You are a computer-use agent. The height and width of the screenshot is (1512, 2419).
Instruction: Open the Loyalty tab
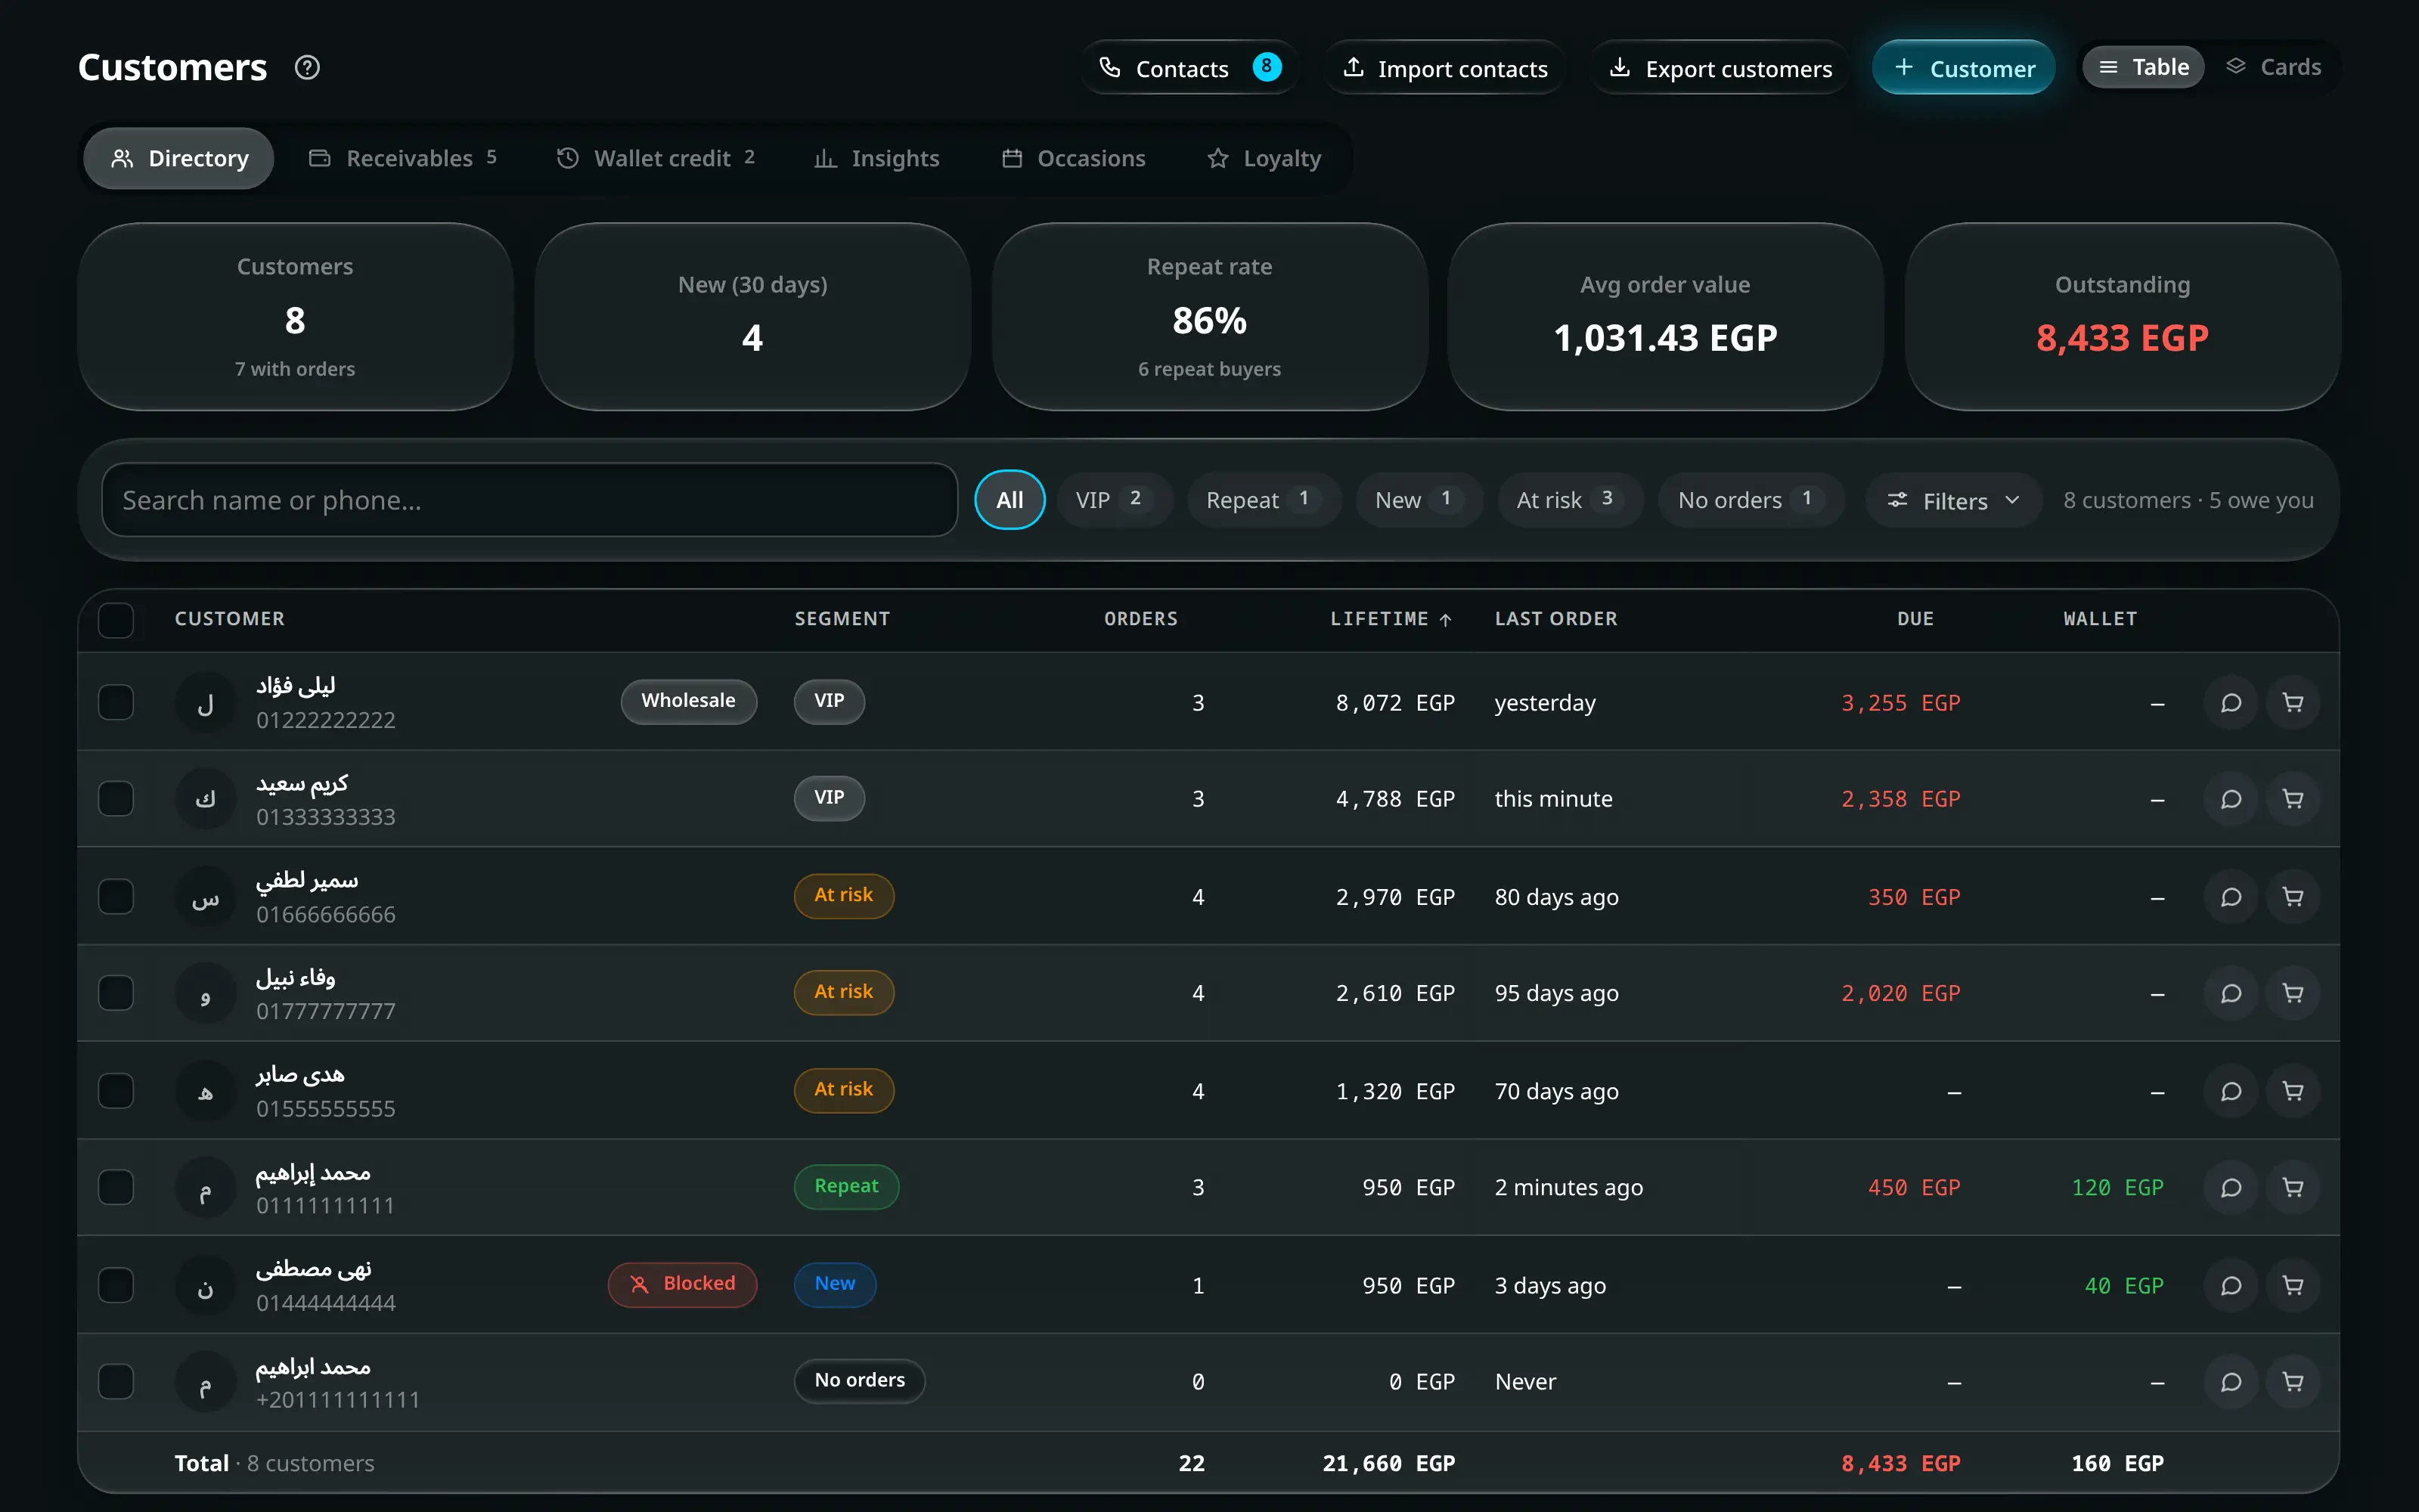coord(1264,158)
